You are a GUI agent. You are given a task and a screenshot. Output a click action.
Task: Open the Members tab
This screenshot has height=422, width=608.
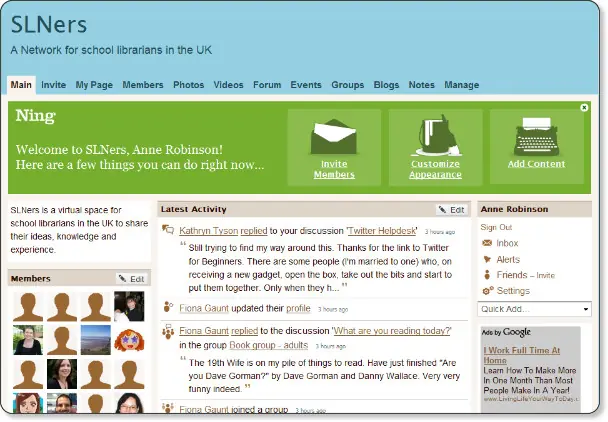(143, 85)
